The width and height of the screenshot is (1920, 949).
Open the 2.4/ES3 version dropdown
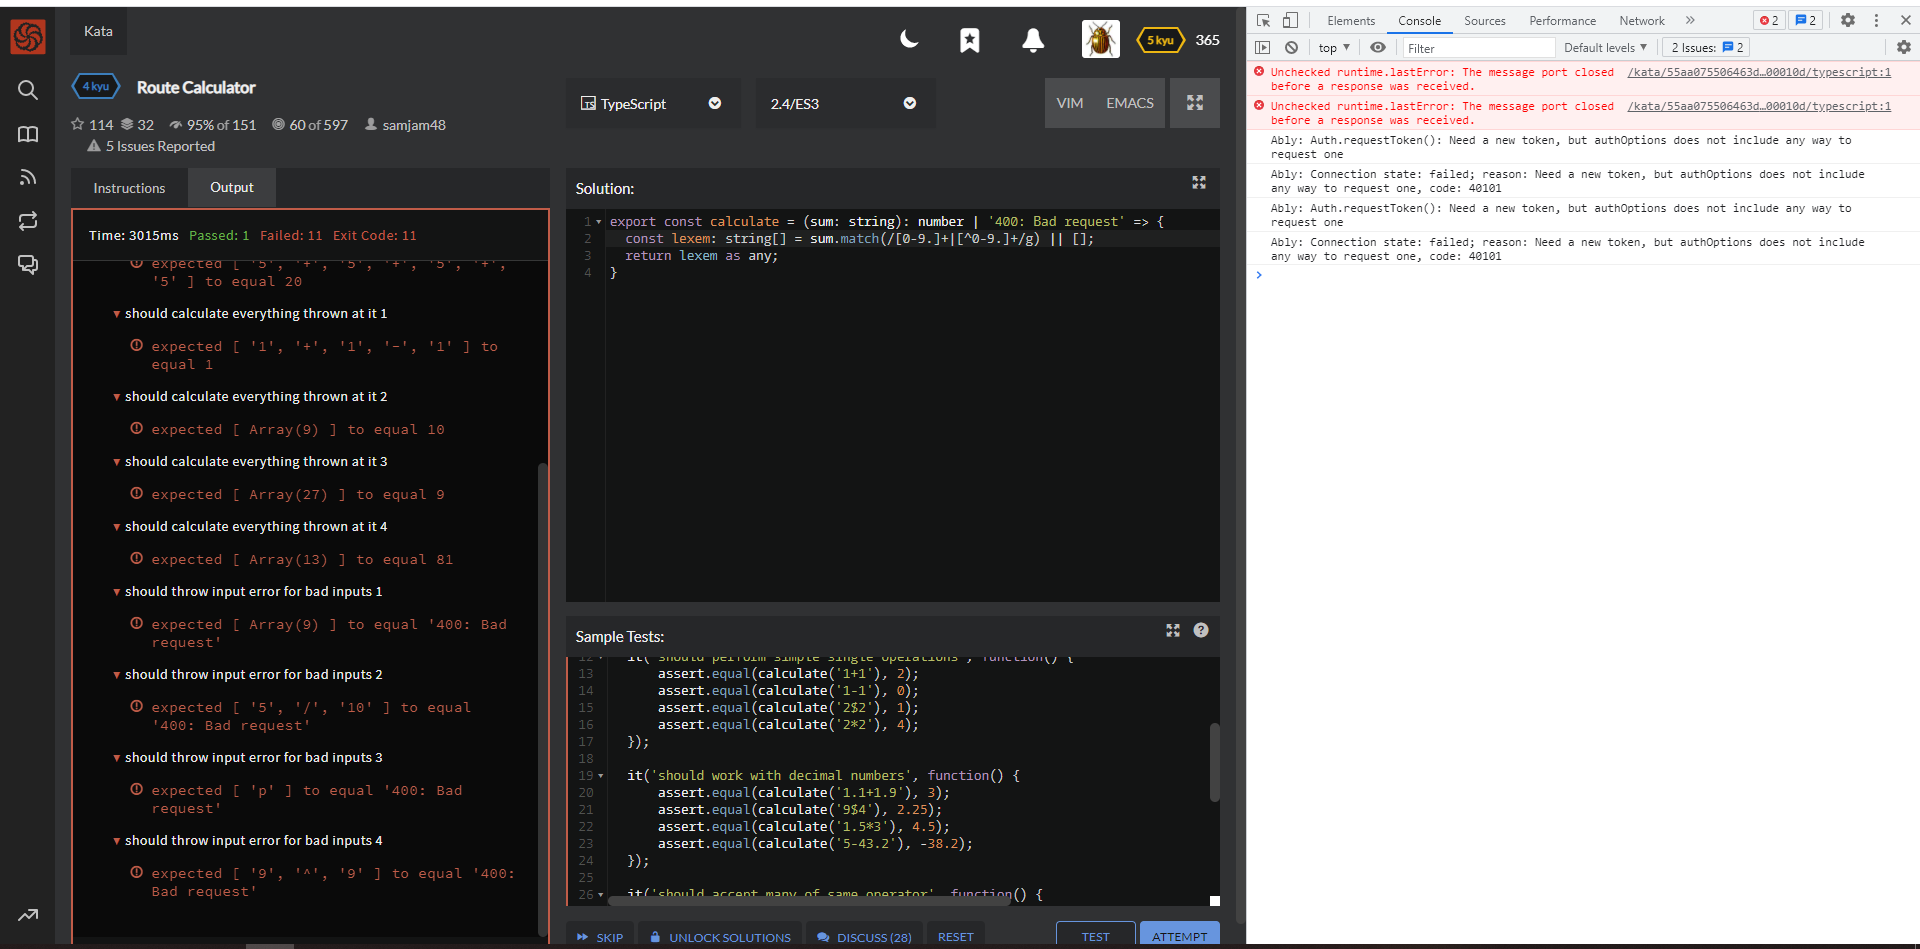point(845,103)
